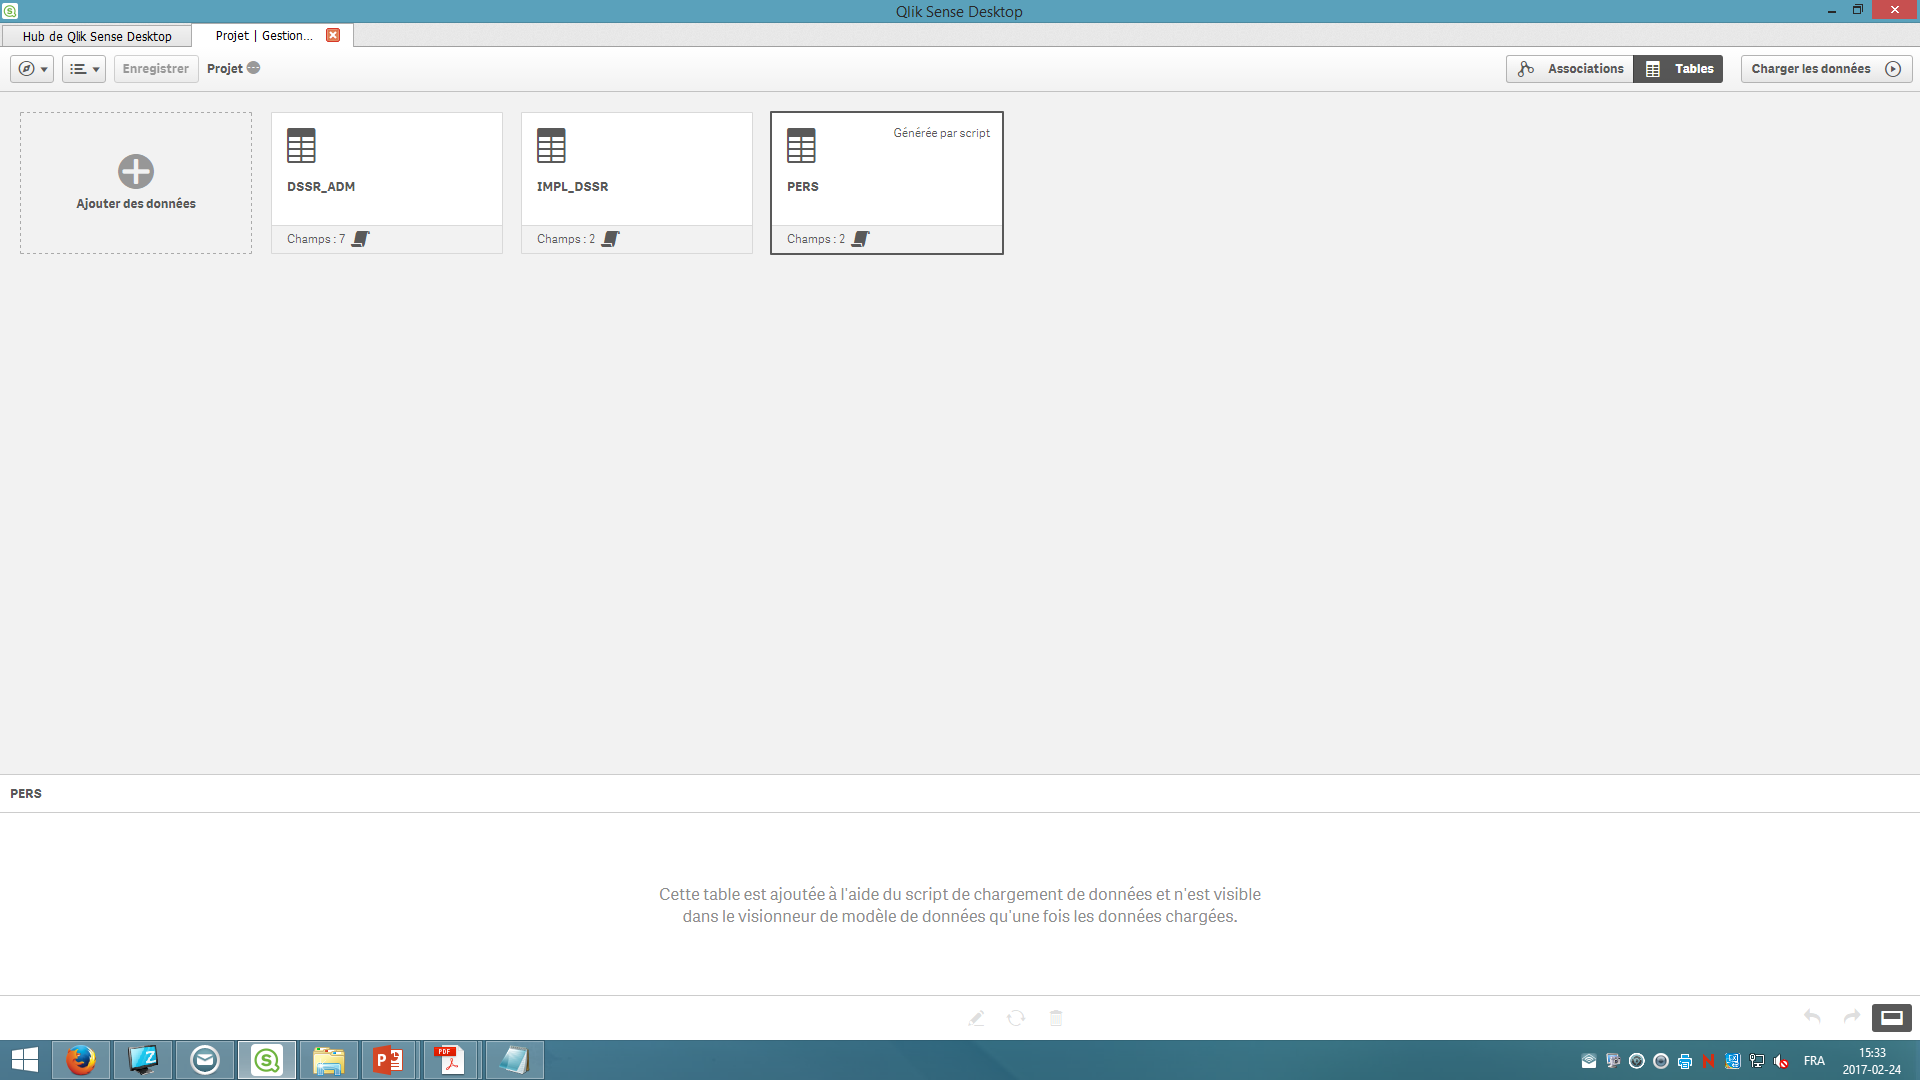1920x1080 pixels.
Task: Open Firefox from the taskbar
Action: pos(81,1060)
